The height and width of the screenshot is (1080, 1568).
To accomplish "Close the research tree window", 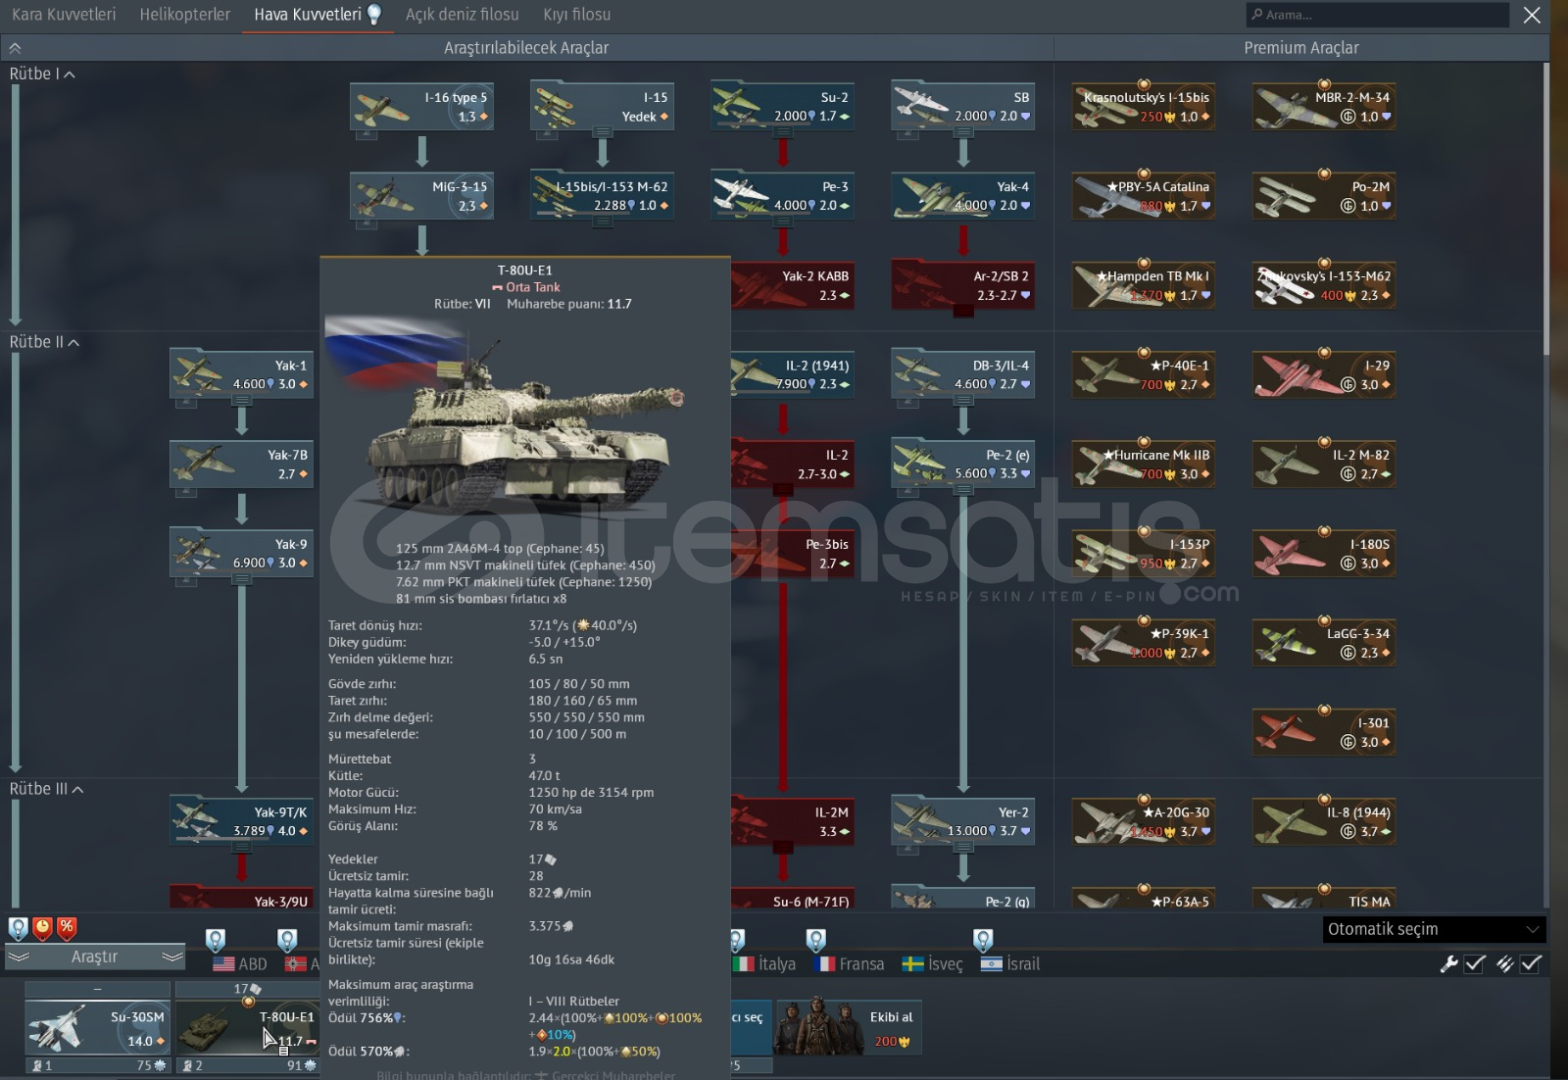I will (1532, 15).
